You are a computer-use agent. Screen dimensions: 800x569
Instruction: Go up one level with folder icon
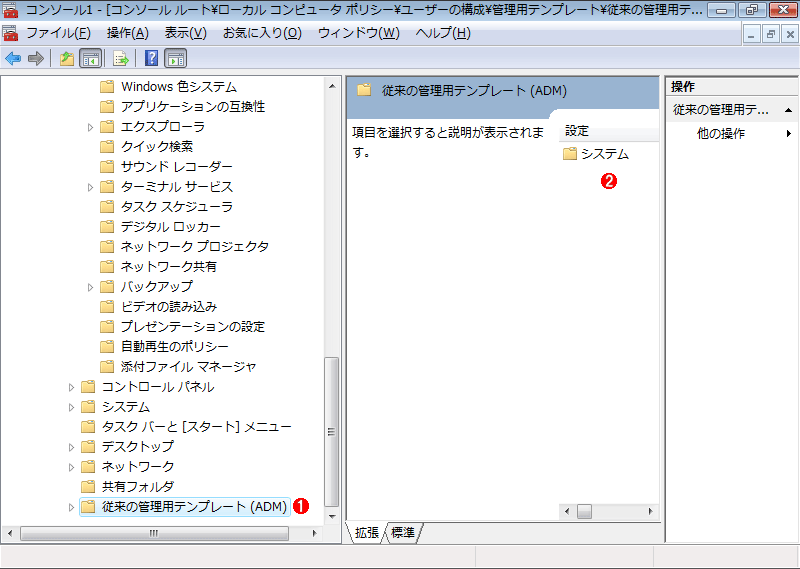click(x=67, y=59)
